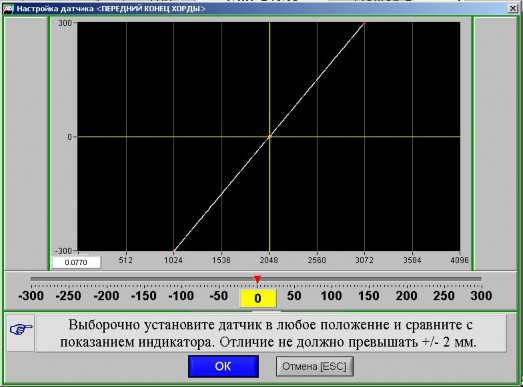Screen dimensions: 523x387
Task: Click the 50 scale label
Action: 294,296
